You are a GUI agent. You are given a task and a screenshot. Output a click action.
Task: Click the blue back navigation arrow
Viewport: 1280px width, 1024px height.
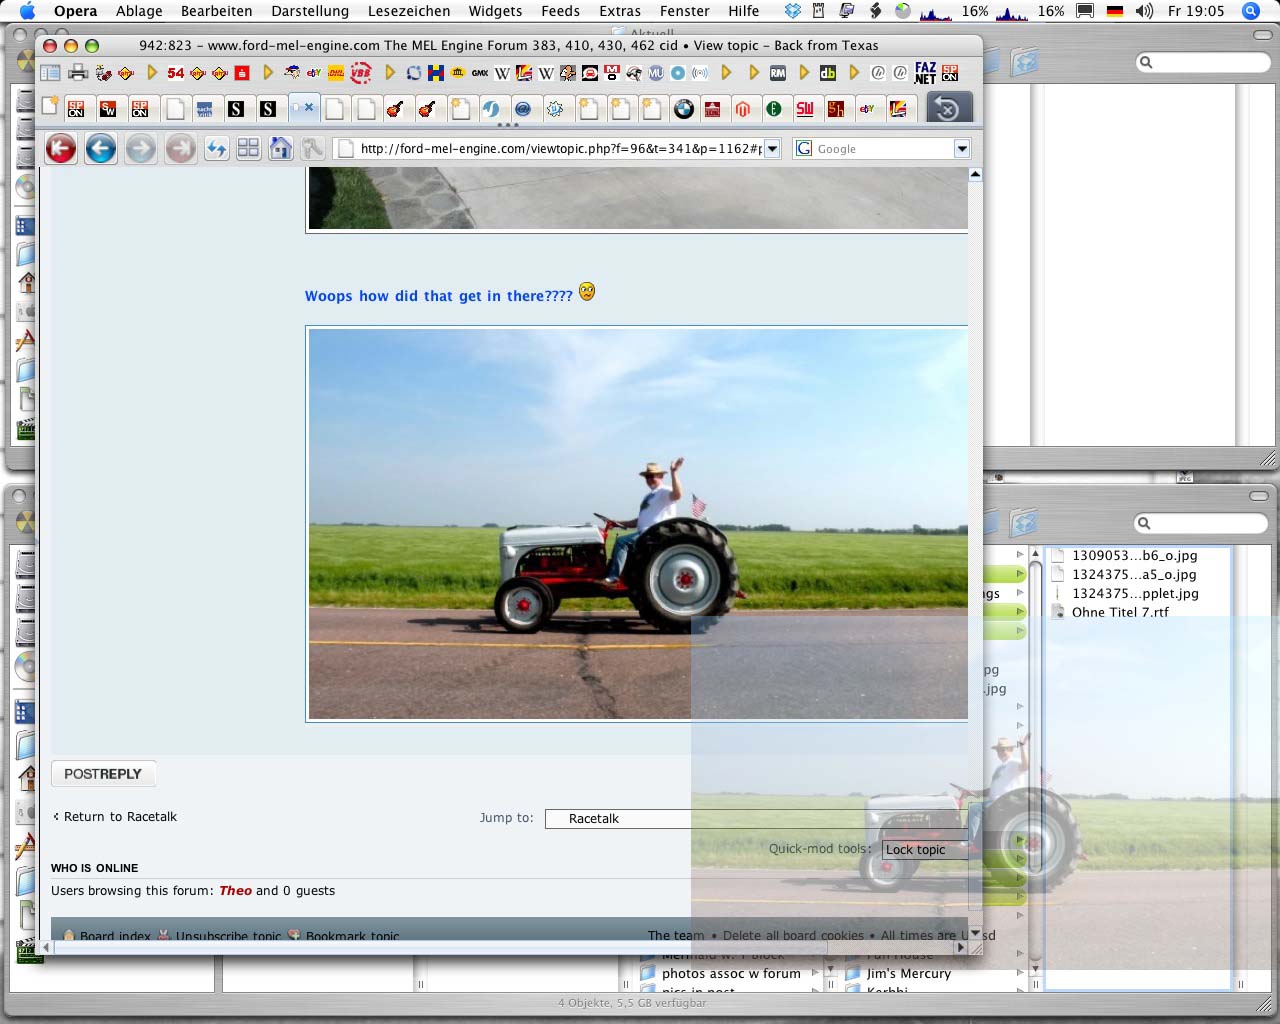(x=100, y=149)
